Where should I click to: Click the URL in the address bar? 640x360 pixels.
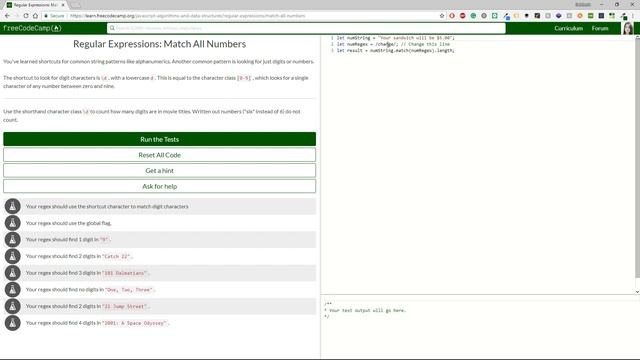(188, 16)
